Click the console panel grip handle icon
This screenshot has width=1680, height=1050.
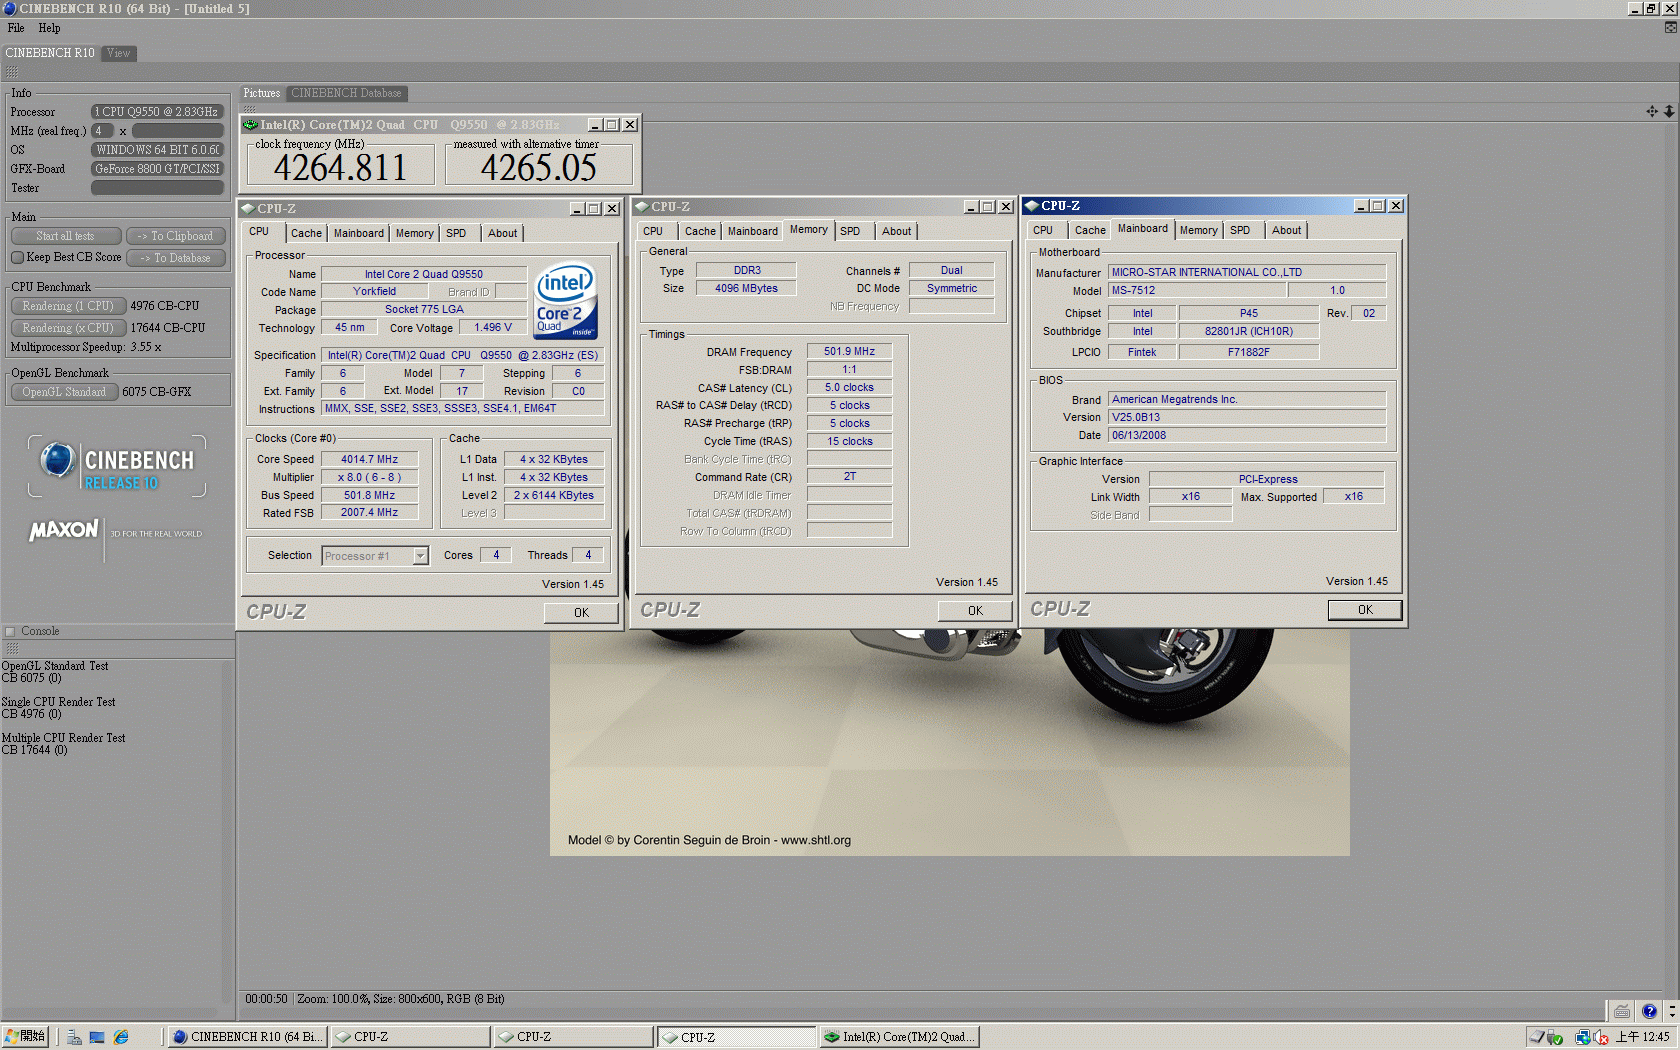click(x=12, y=648)
